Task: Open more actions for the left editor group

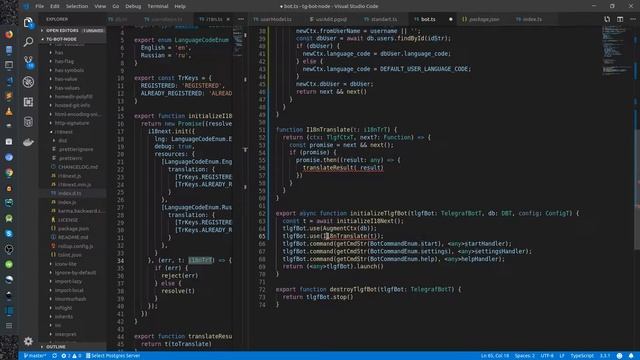Action: point(241,19)
